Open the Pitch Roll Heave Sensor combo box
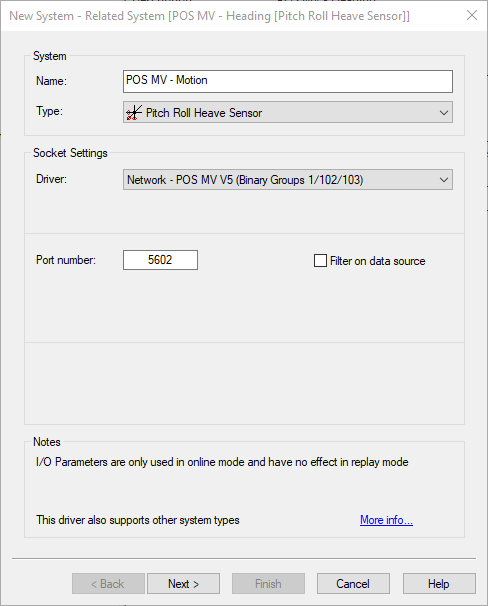This screenshot has height=606, width=488. pyautogui.click(x=288, y=112)
